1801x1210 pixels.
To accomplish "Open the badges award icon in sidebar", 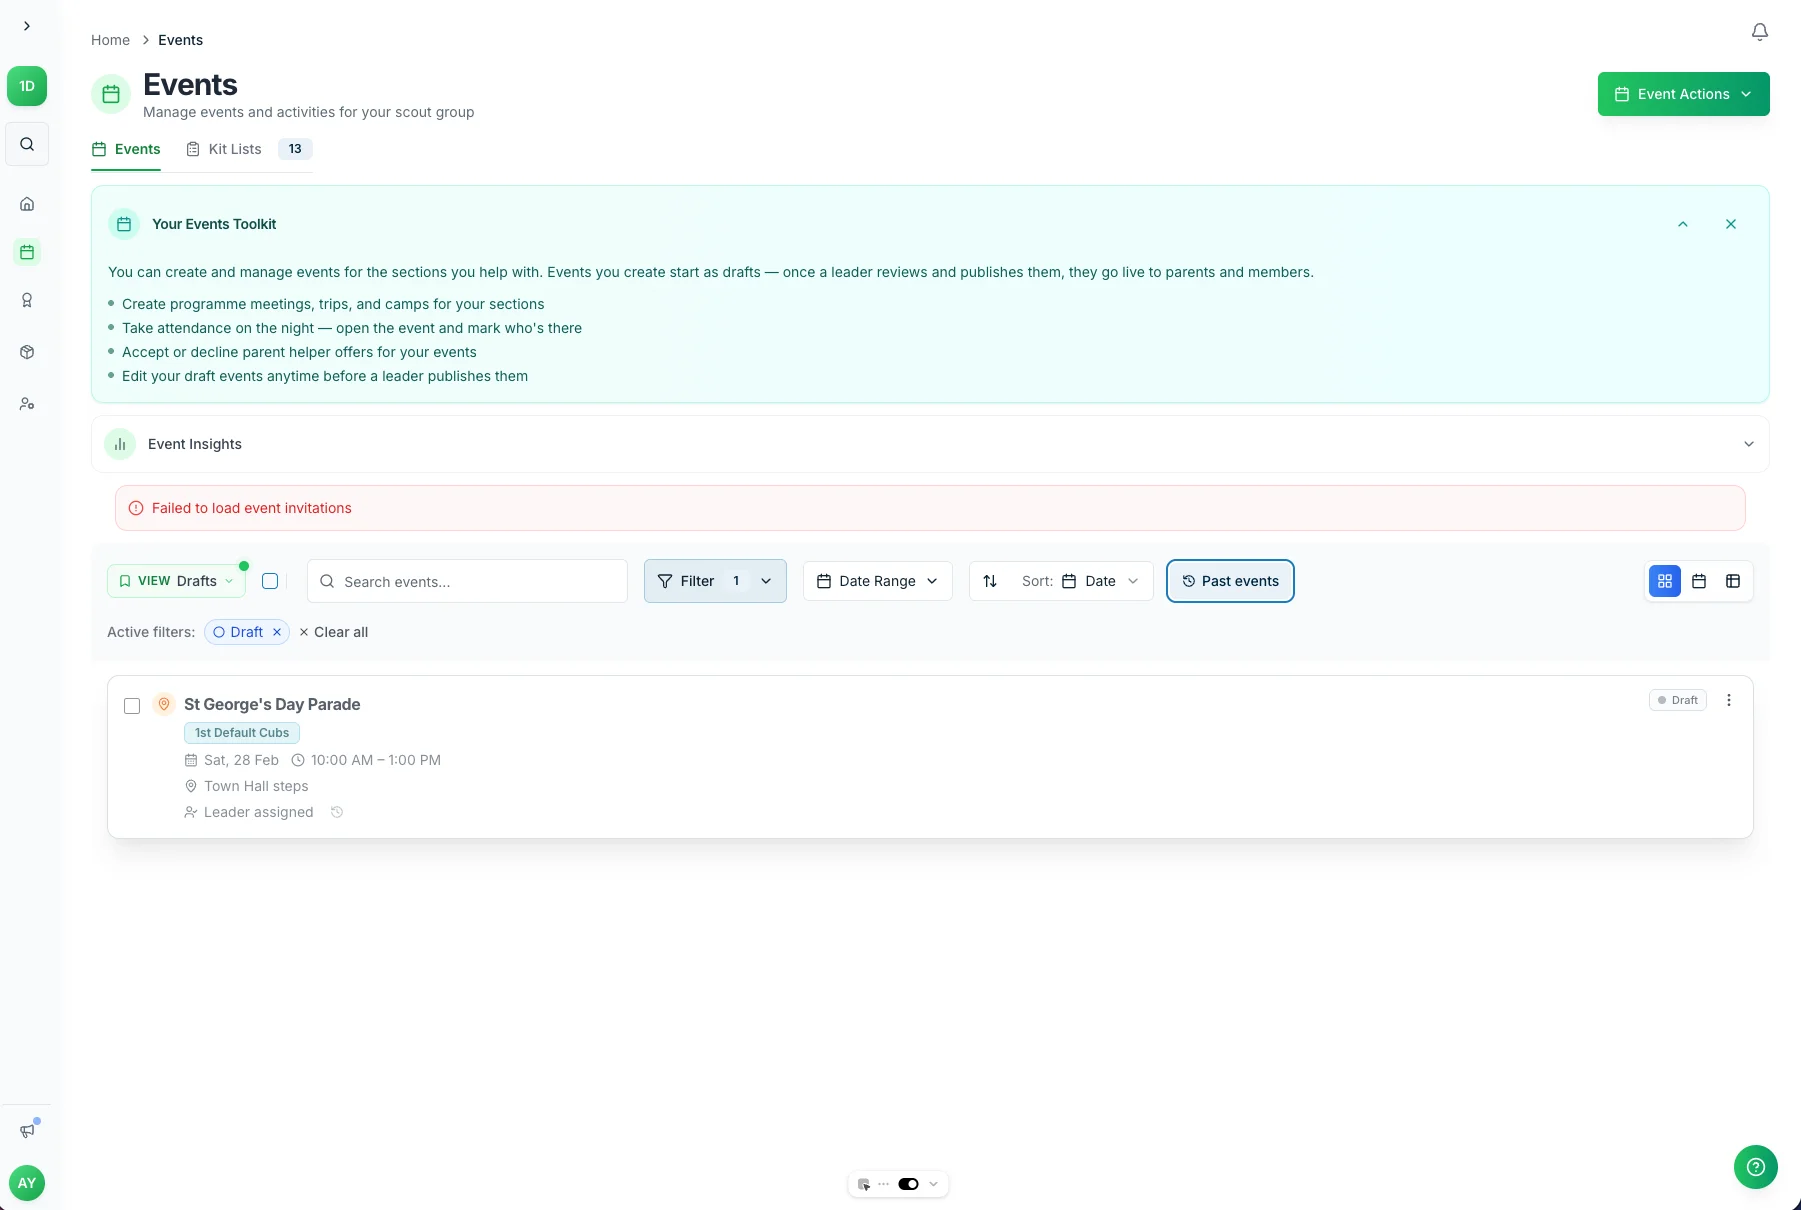I will click(27, 300).
